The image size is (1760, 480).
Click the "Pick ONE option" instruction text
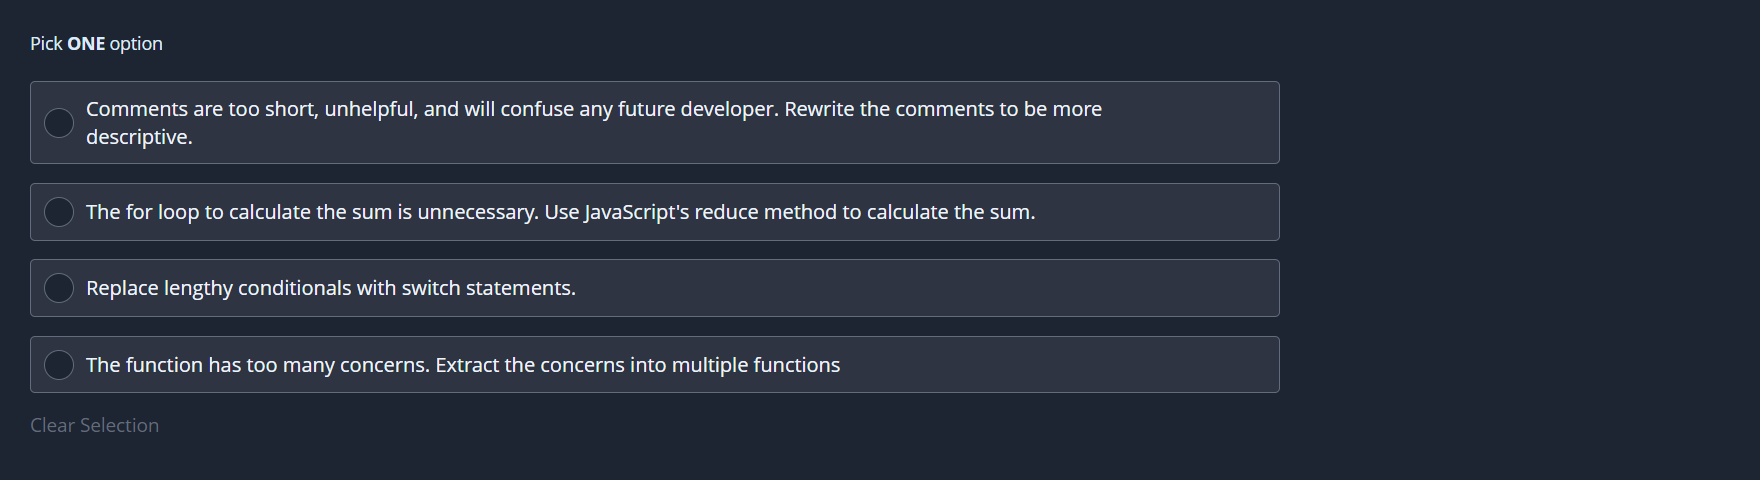click(x=96, y=44)
